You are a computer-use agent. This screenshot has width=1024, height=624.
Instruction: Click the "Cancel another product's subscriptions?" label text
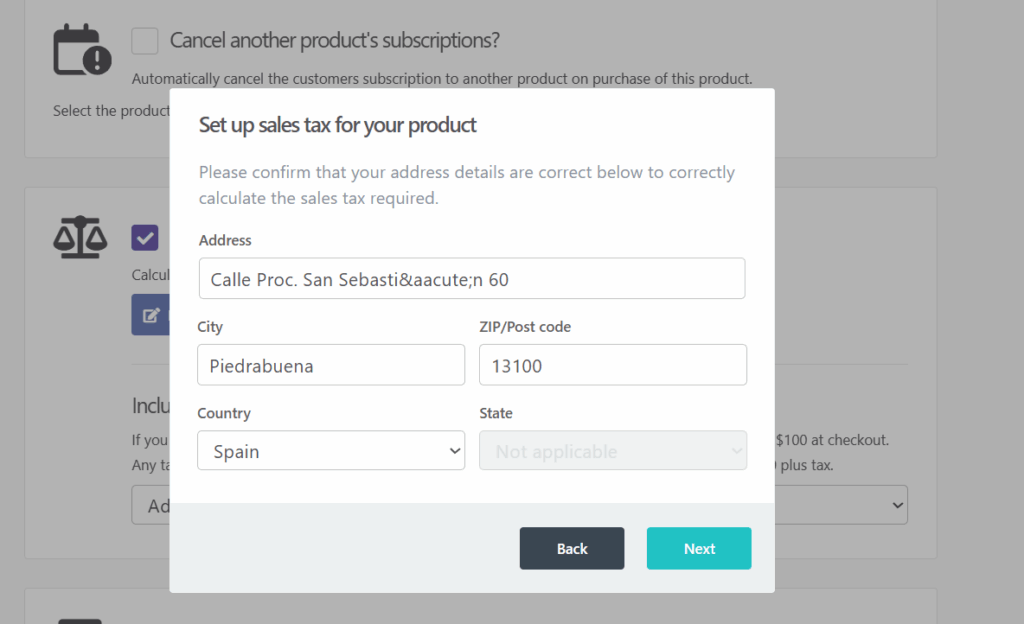334,41
